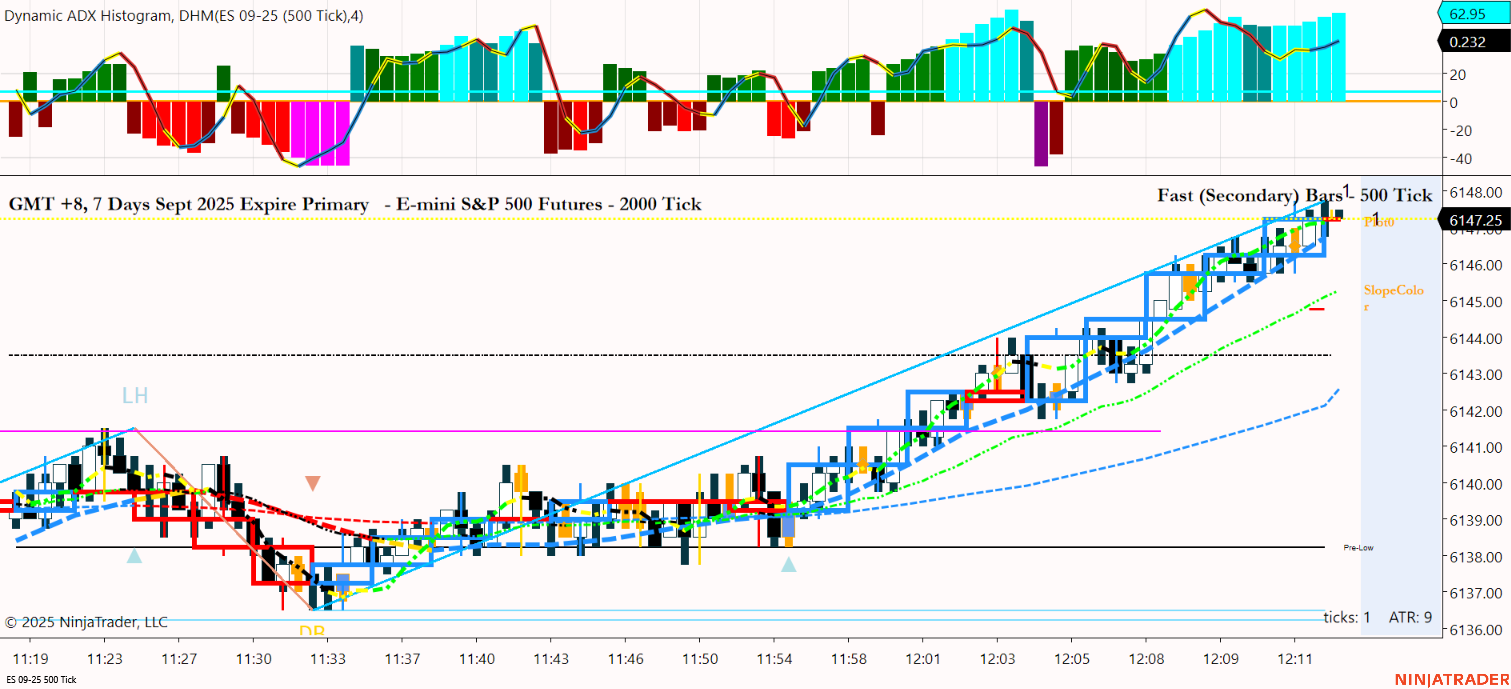1511x689 pixels.
Task: Select the ES 09-25 500 Tick tab
Action: point(41,680)
